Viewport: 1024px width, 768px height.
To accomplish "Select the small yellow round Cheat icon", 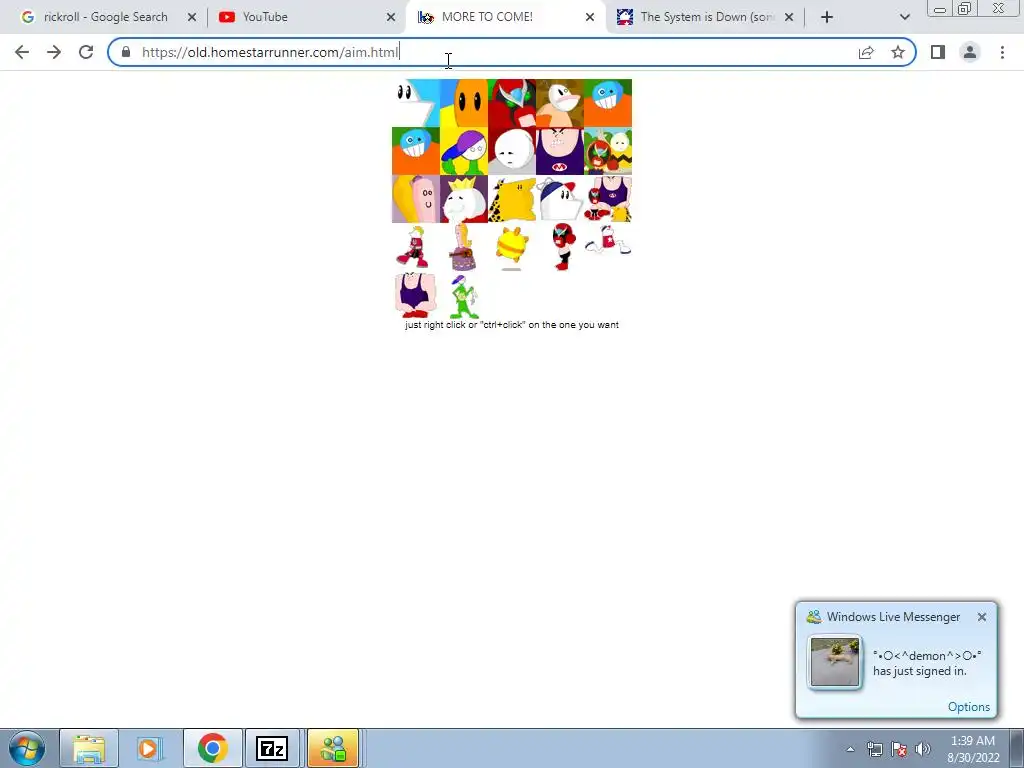I will point(511,246).
